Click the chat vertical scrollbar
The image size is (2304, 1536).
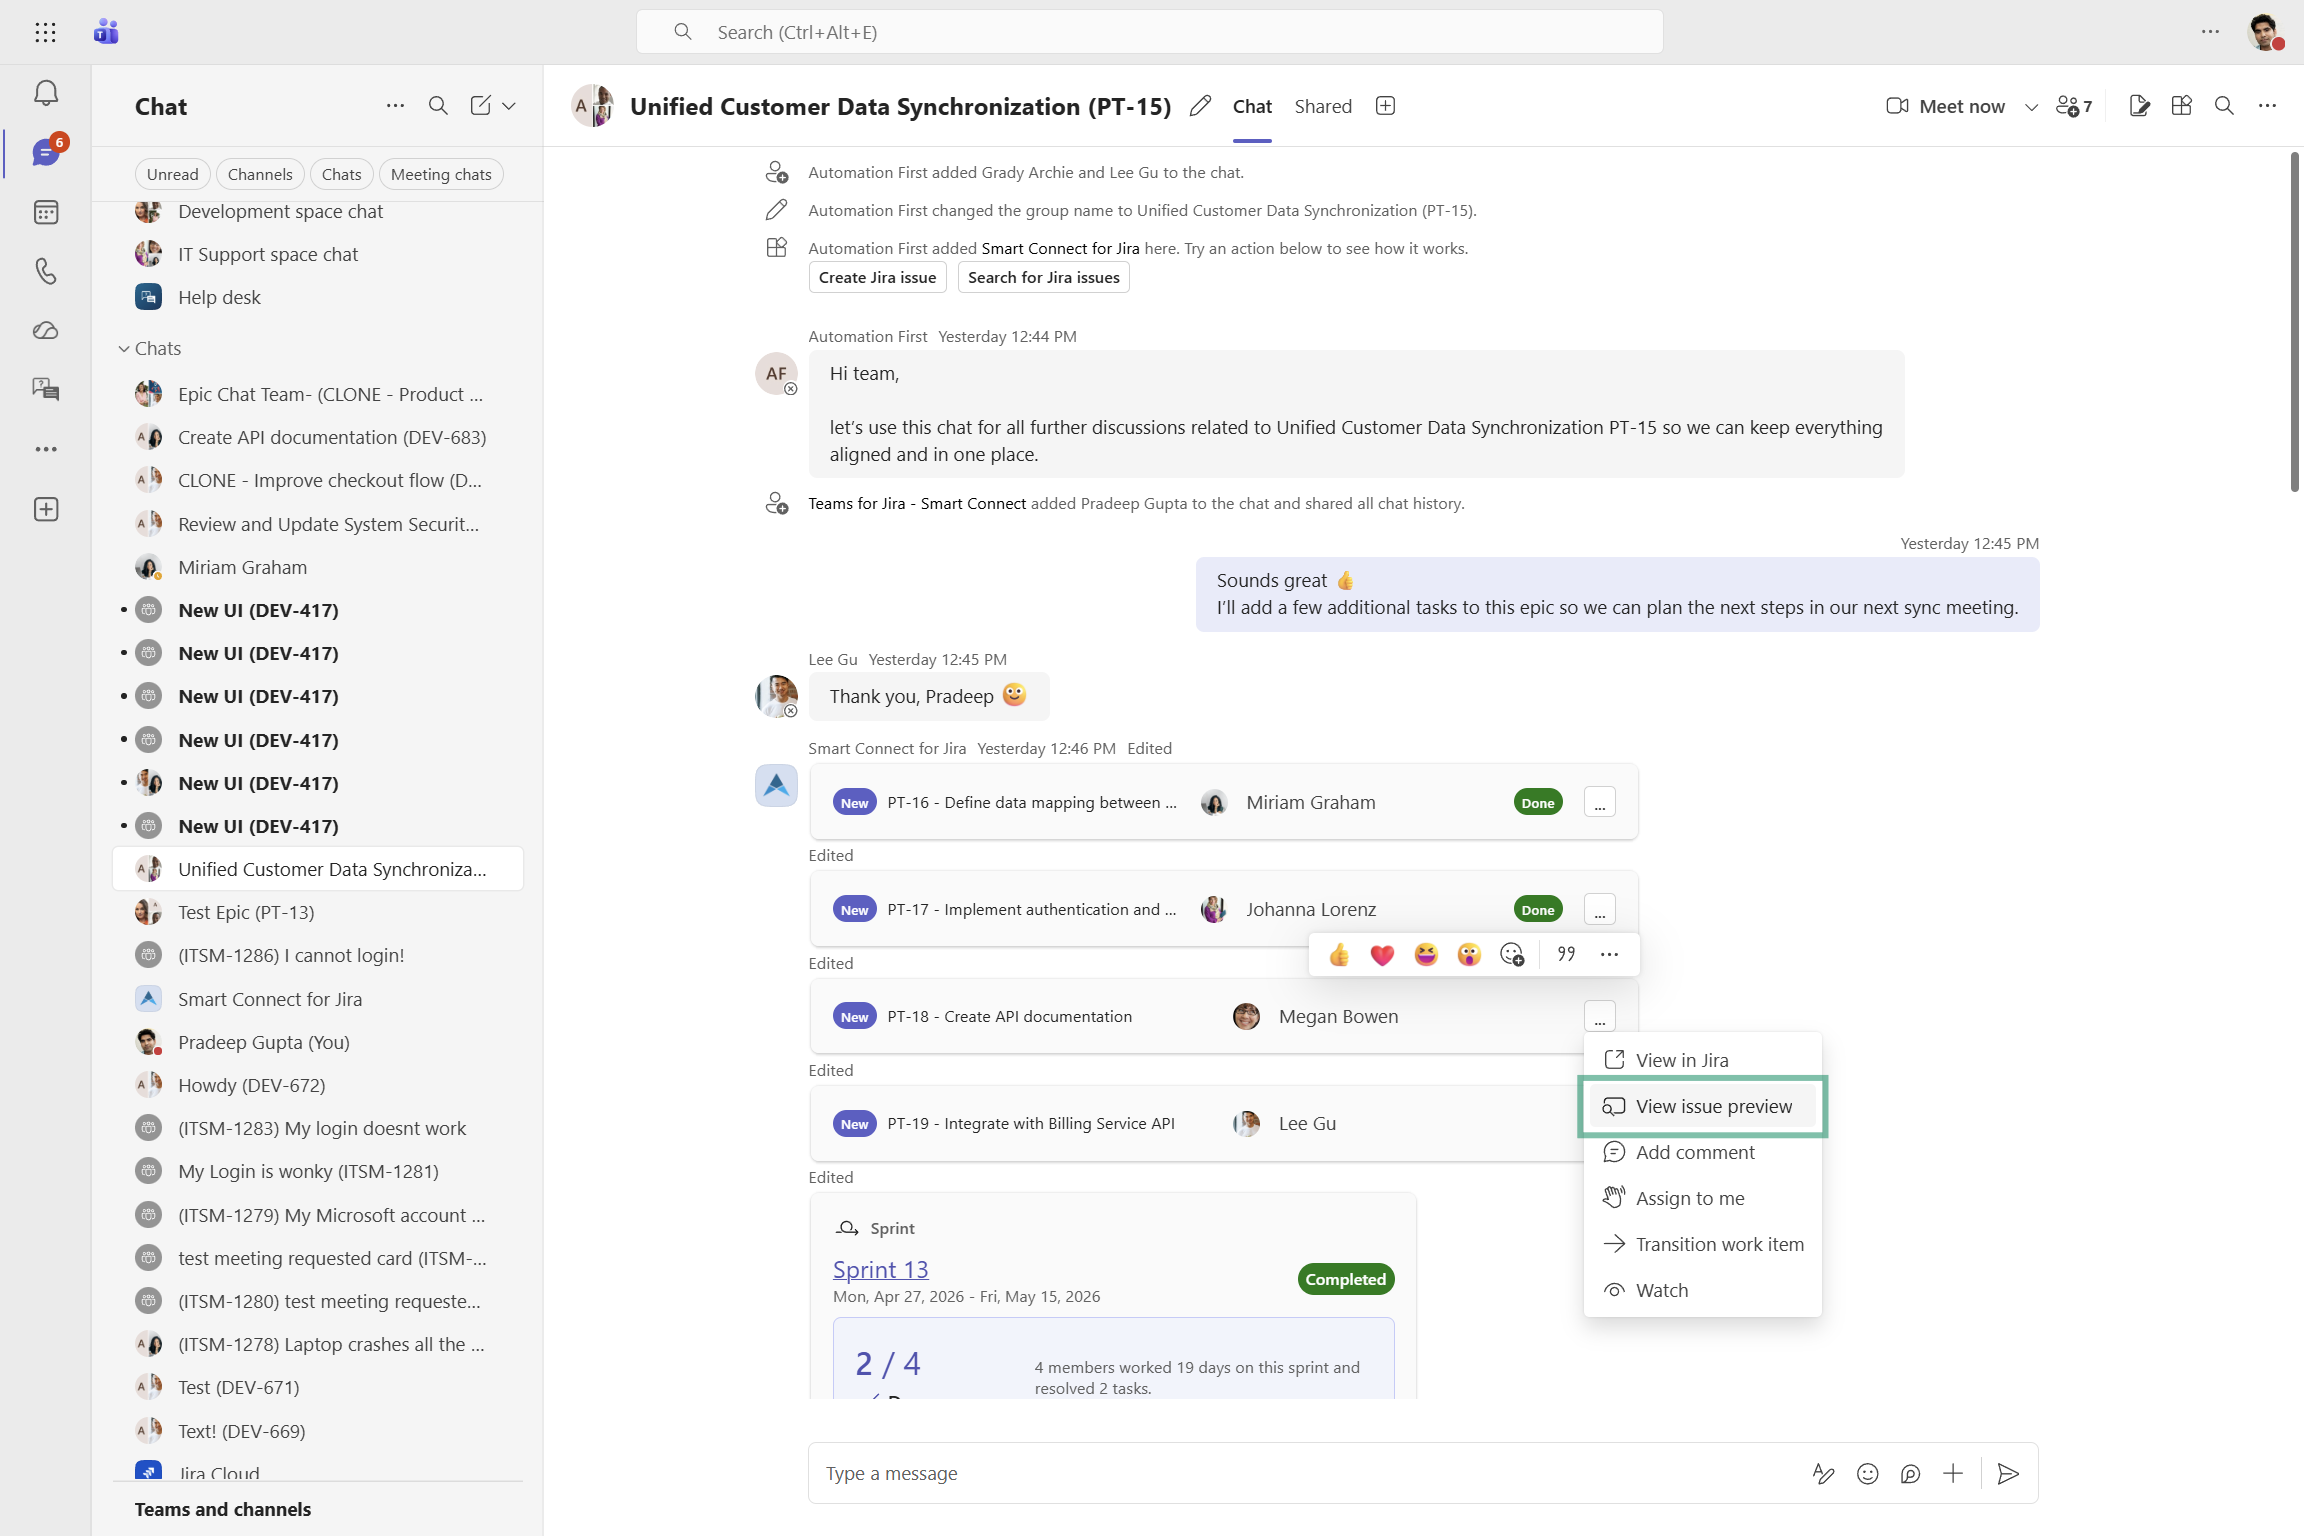coord(2295,322)
